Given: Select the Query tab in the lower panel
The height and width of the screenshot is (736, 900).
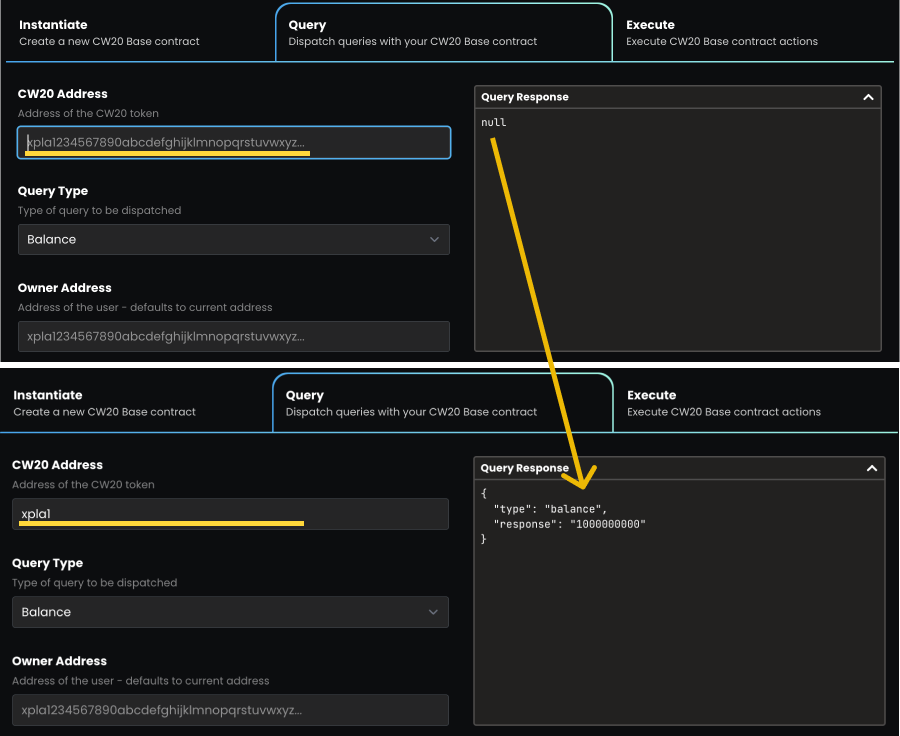Looking at the screenshot, I should click(442, 403).
